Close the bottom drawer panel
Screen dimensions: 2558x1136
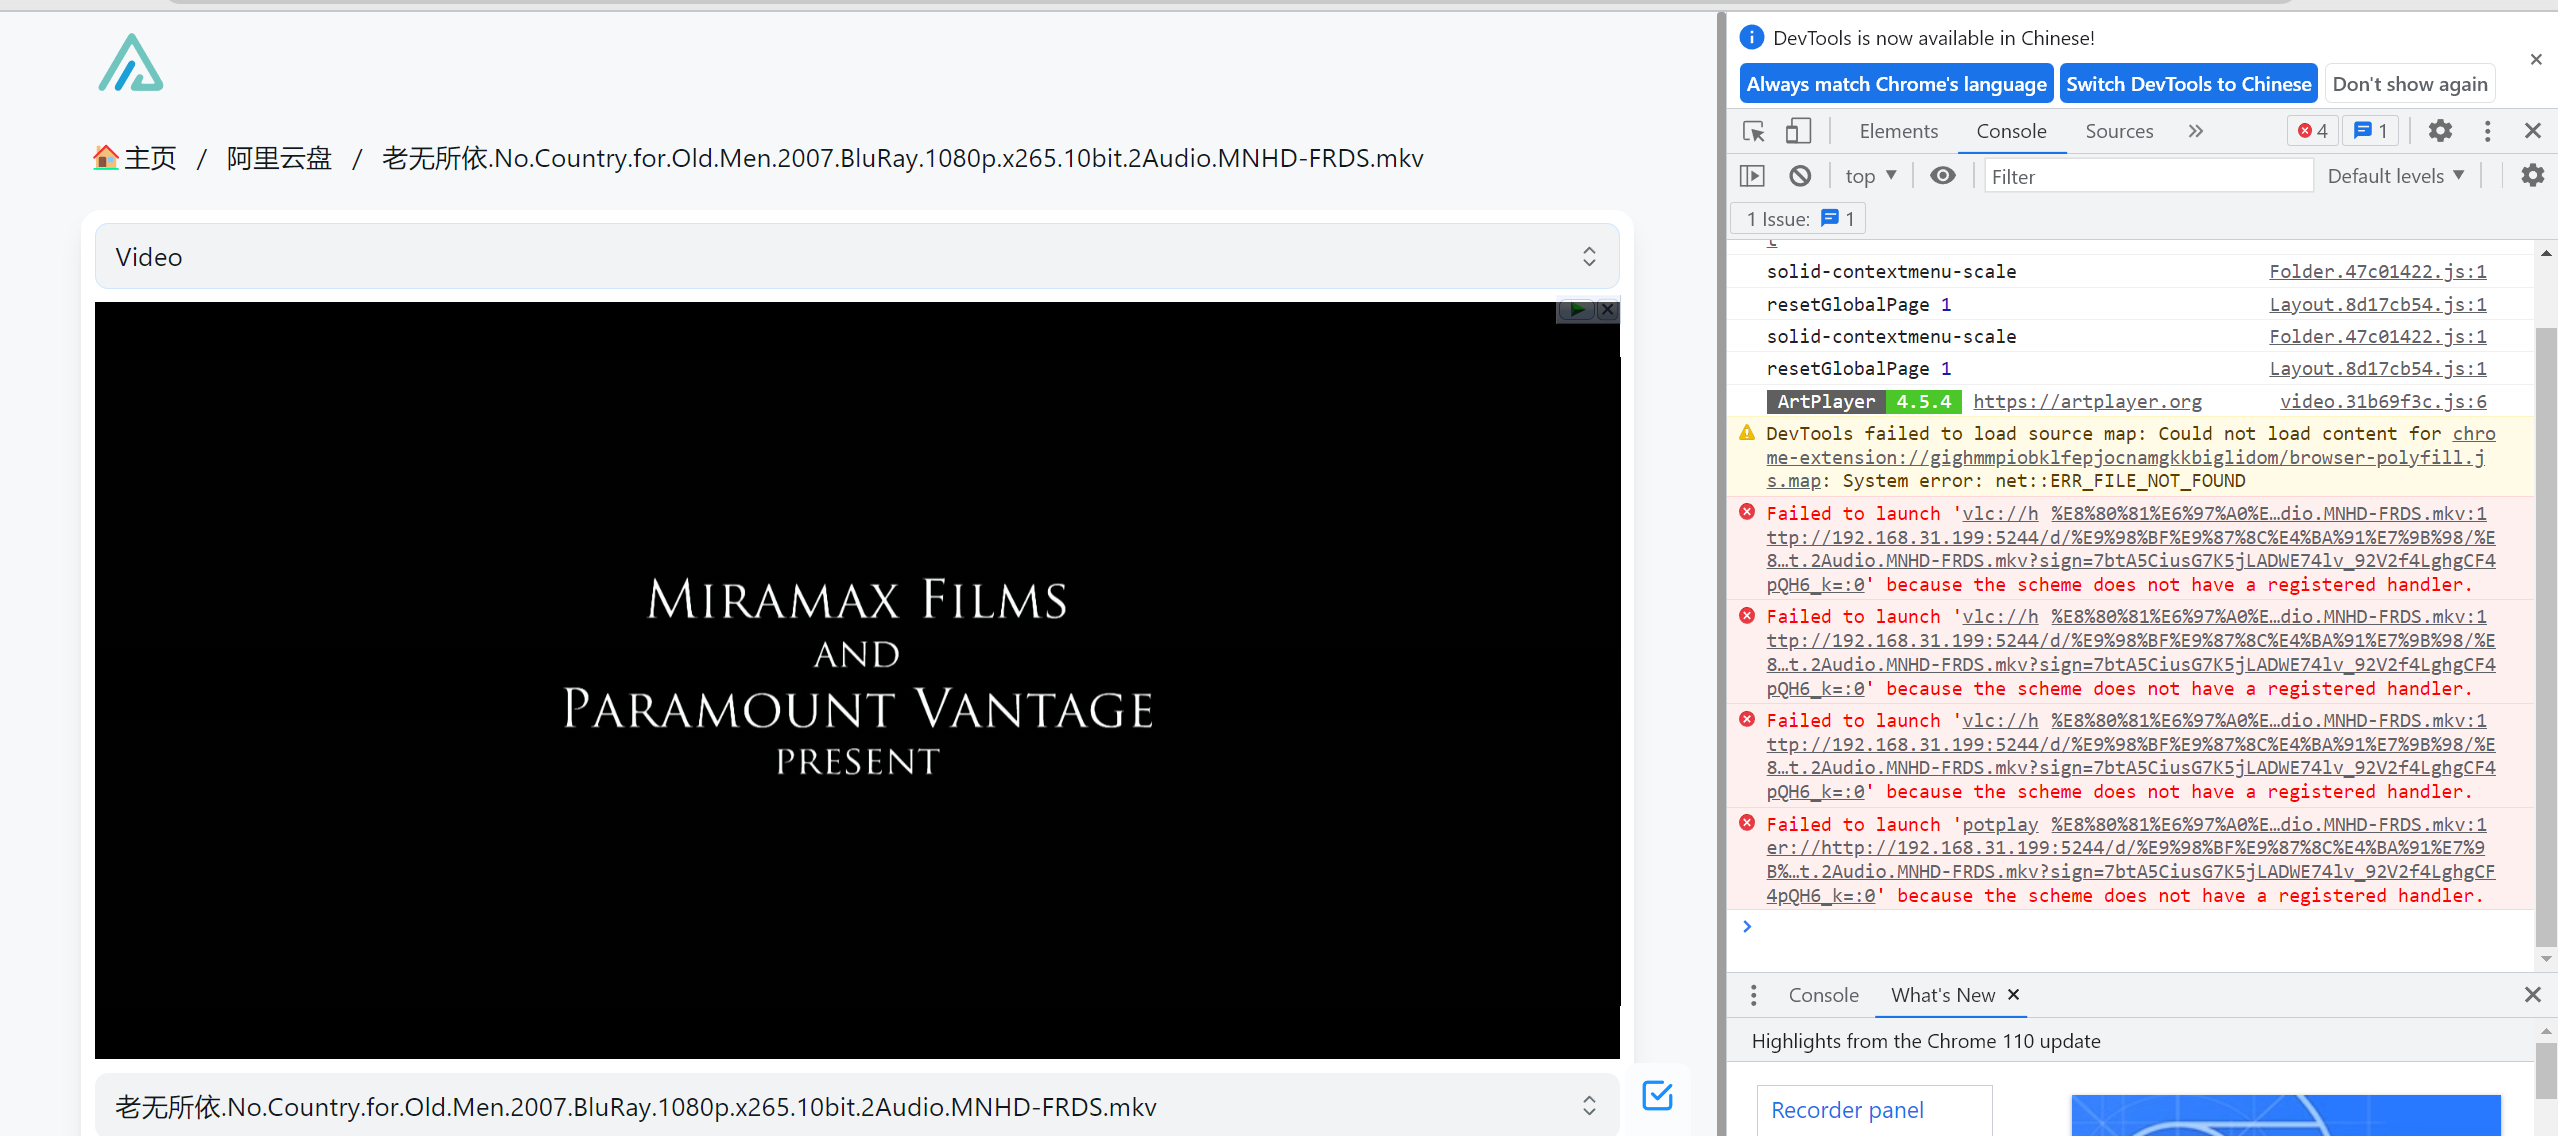pyautogui.click(x=2532, y=995)
